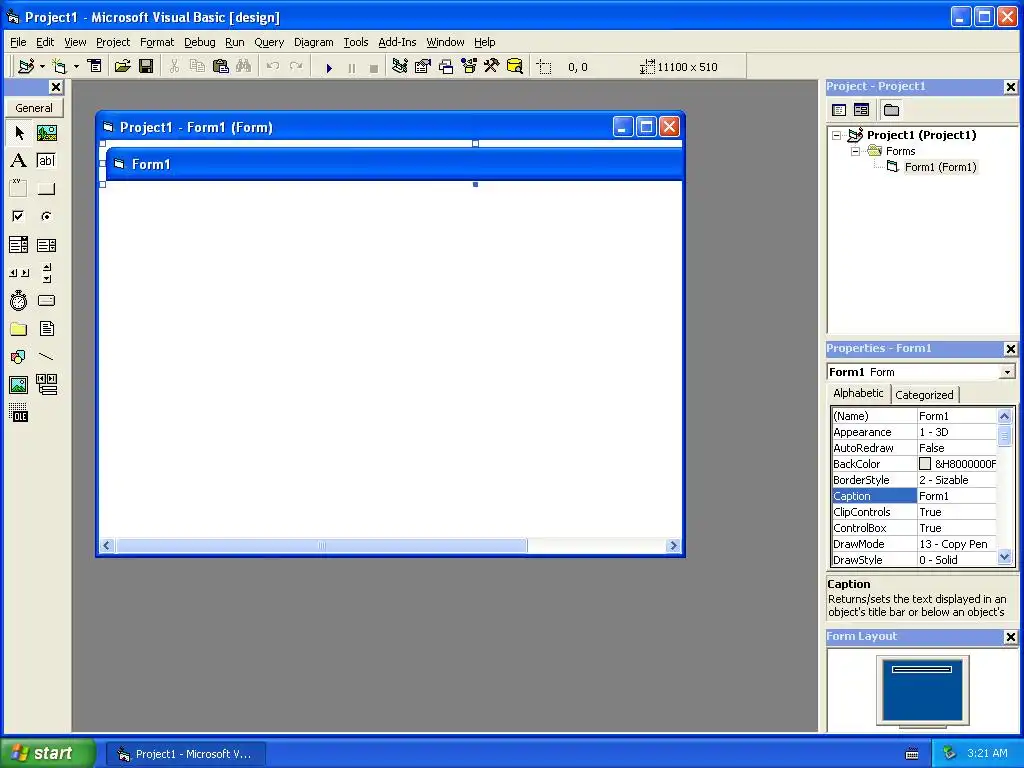Viewport: 1024px width, 768px height.
Task: Open the Project menu
Action: tap(113, 42)
